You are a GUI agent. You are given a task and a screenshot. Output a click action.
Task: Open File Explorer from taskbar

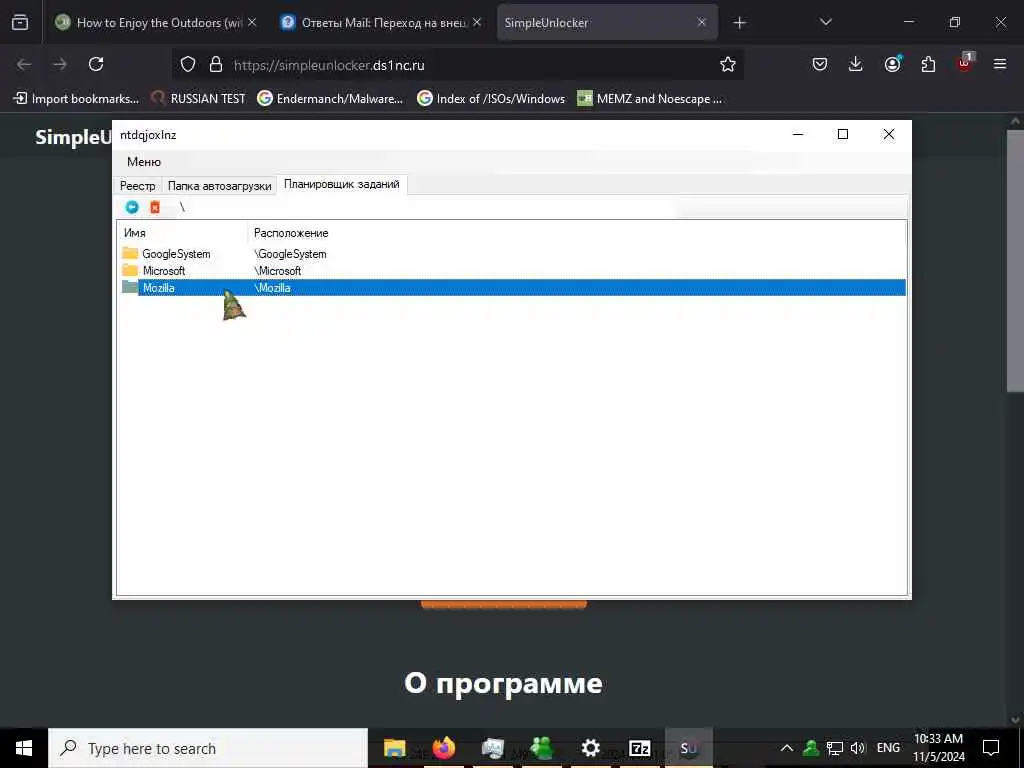pyautogui.click(x=394, y=748)
